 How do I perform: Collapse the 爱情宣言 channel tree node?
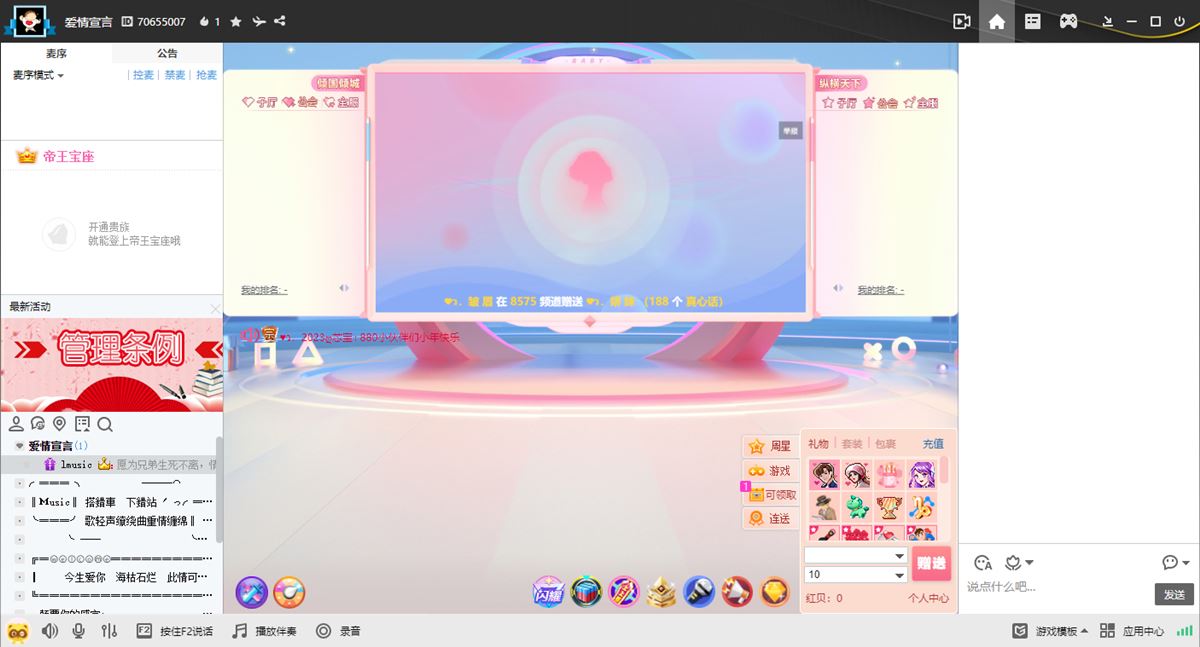(x=19, y=446)
